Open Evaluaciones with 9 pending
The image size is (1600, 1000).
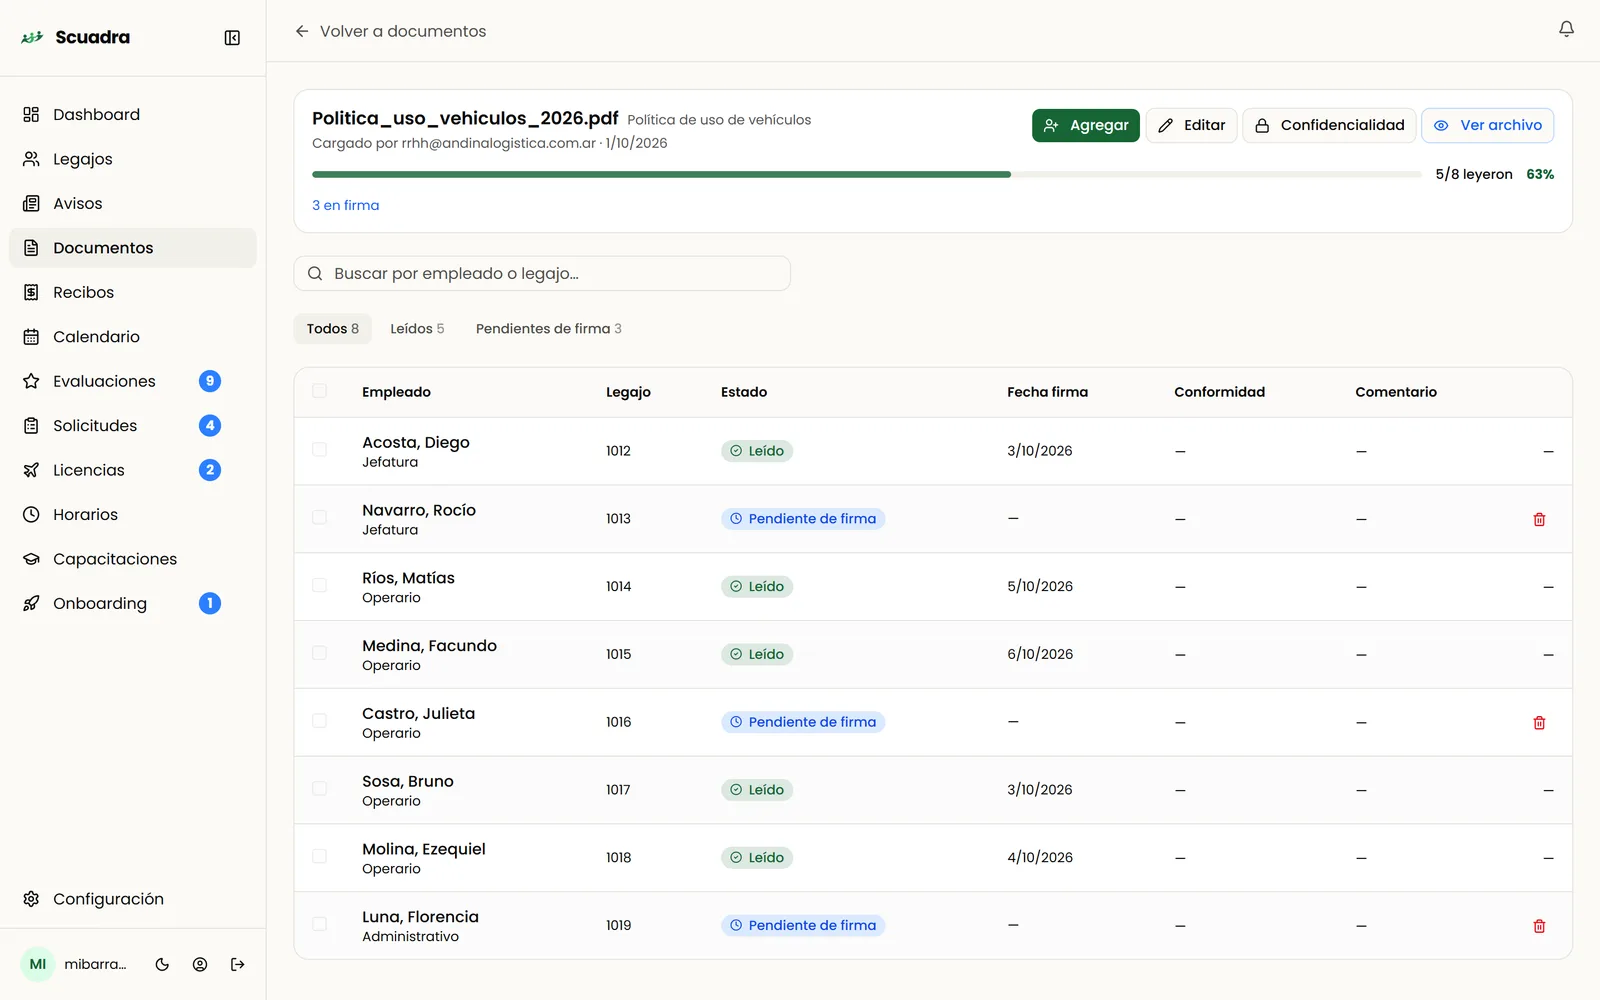pos(133,381)
